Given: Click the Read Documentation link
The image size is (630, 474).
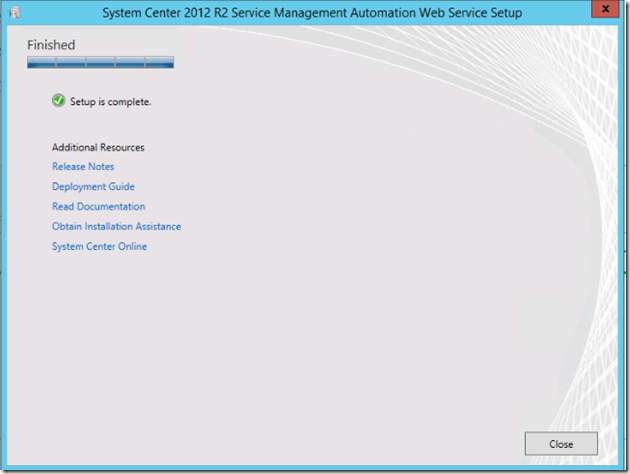Looking at the screenshot, I should 98,207.
